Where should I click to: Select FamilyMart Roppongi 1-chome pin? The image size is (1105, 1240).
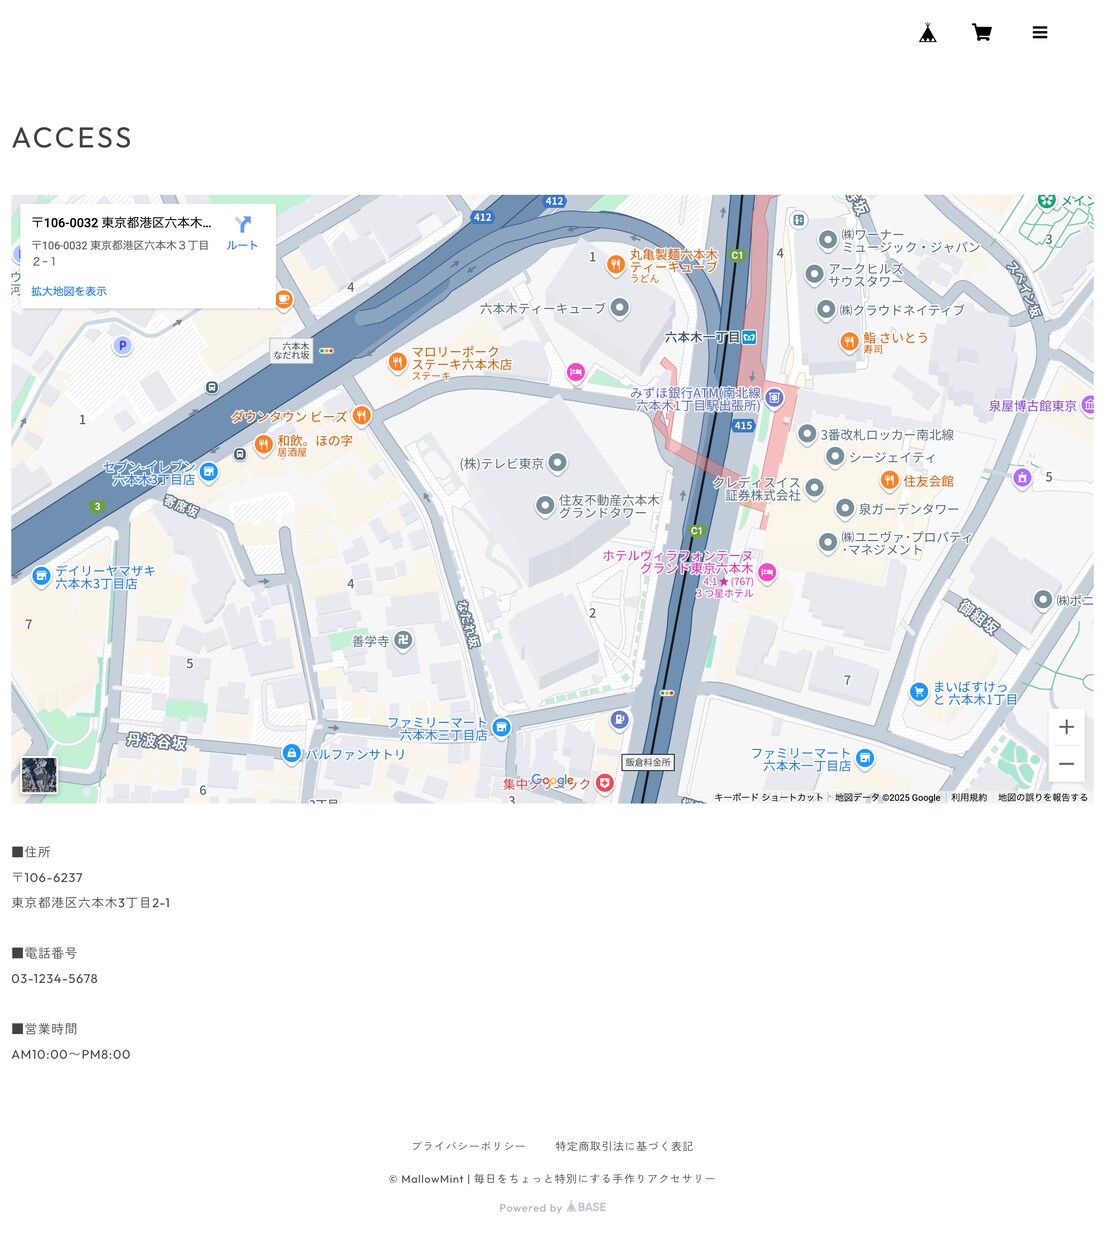click(865, 758)
